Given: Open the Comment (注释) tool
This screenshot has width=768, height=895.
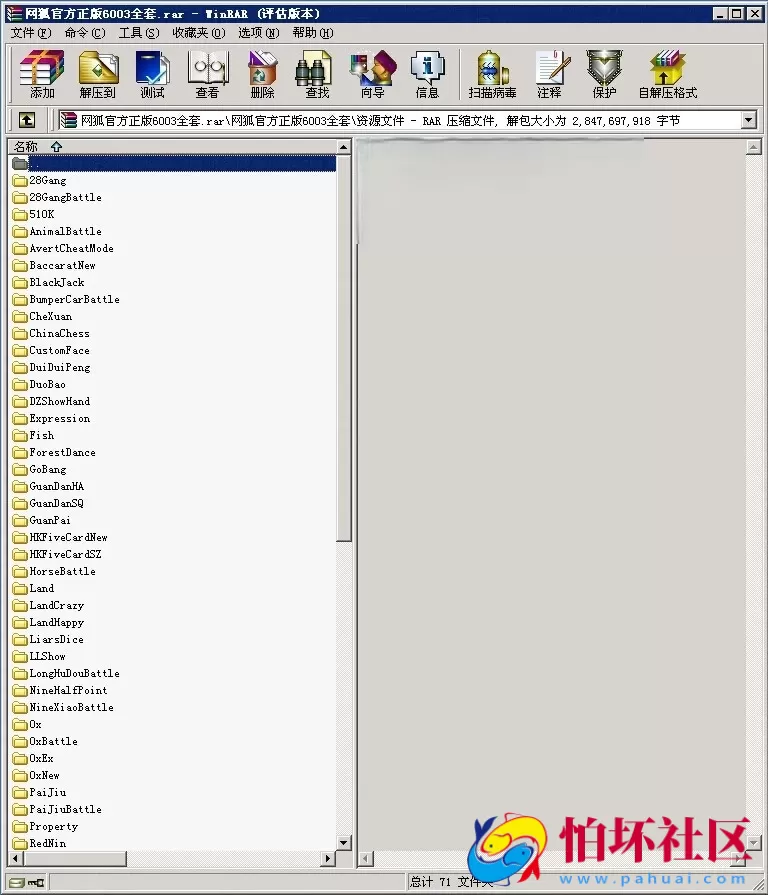Looking at the screenshot, I should point(549,74).
